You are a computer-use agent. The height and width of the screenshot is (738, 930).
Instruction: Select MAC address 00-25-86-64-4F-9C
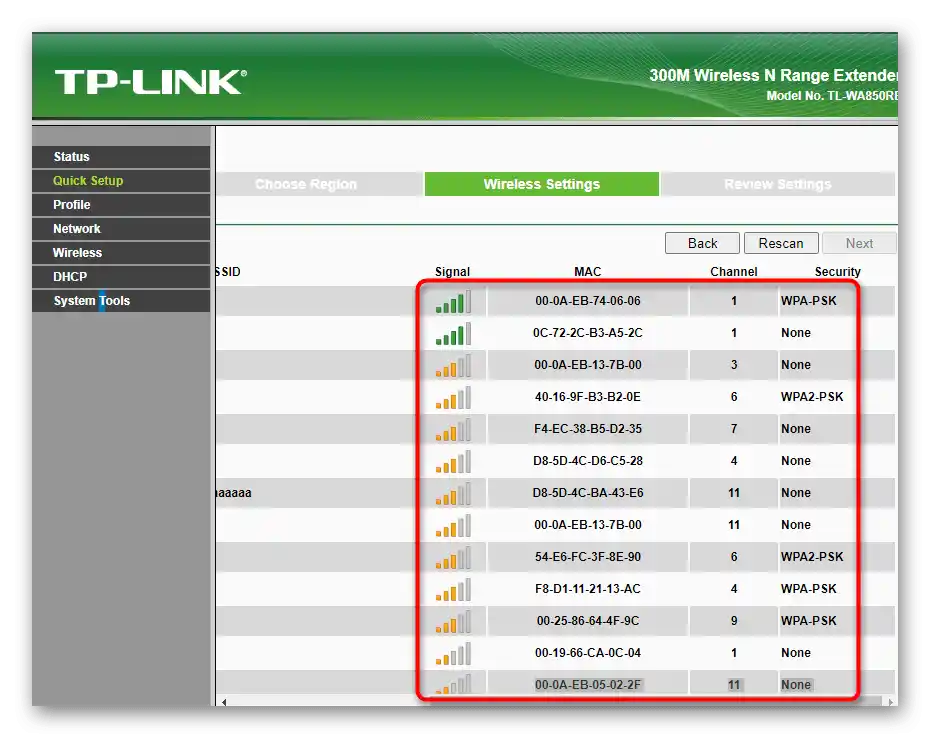pyautogui.click(x=588, y=622)
